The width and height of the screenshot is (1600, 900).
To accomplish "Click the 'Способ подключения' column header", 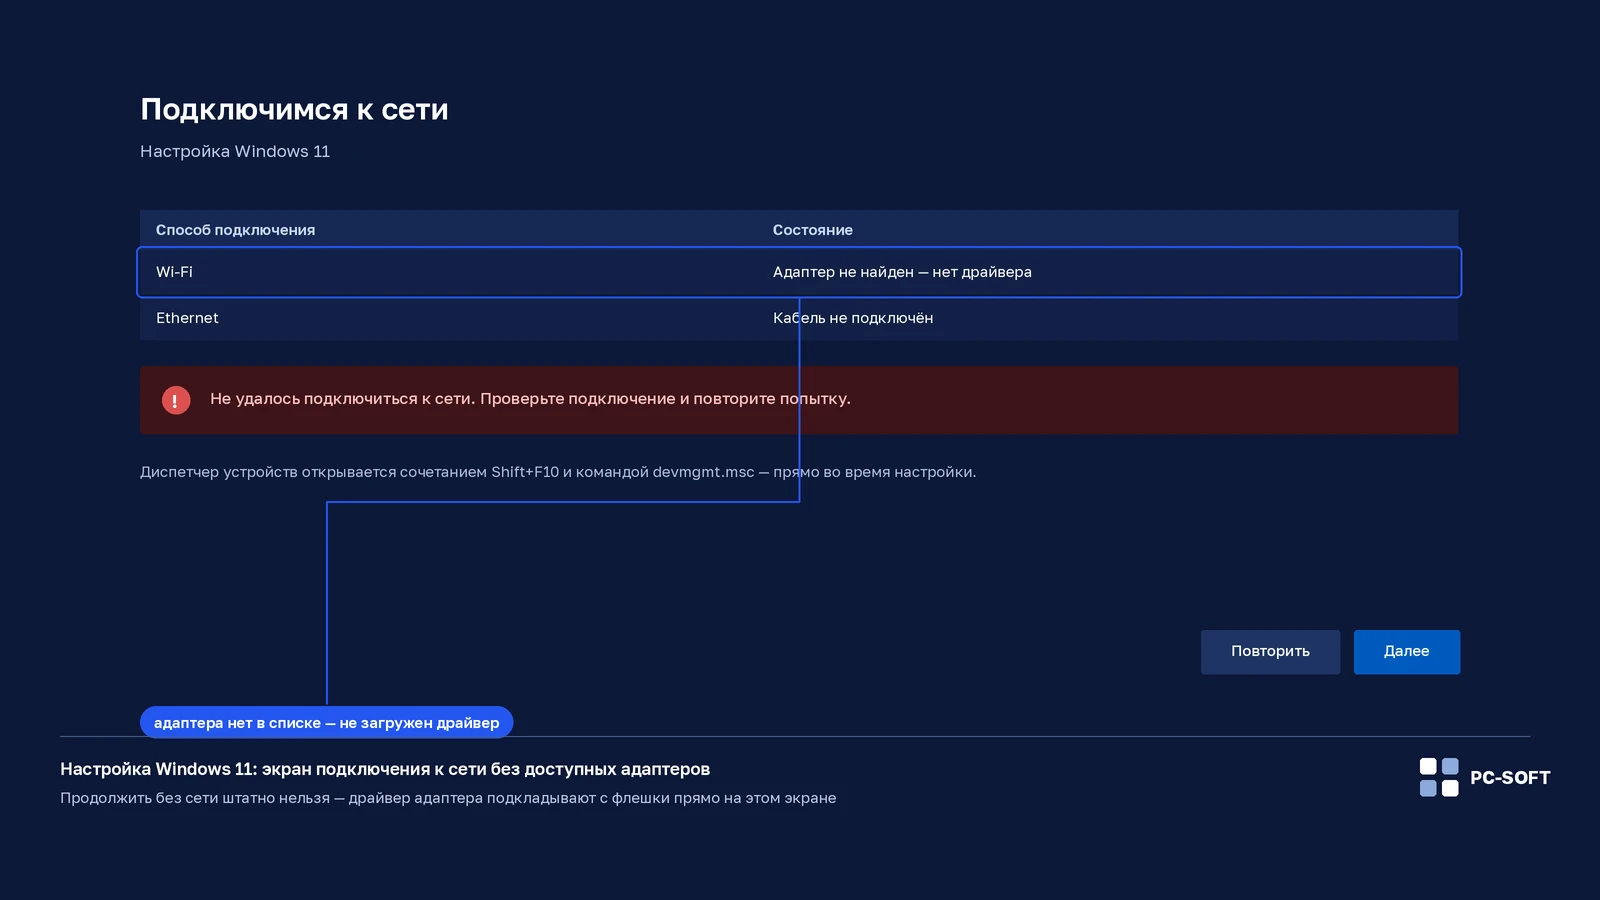I will click(x=235, y=230).
